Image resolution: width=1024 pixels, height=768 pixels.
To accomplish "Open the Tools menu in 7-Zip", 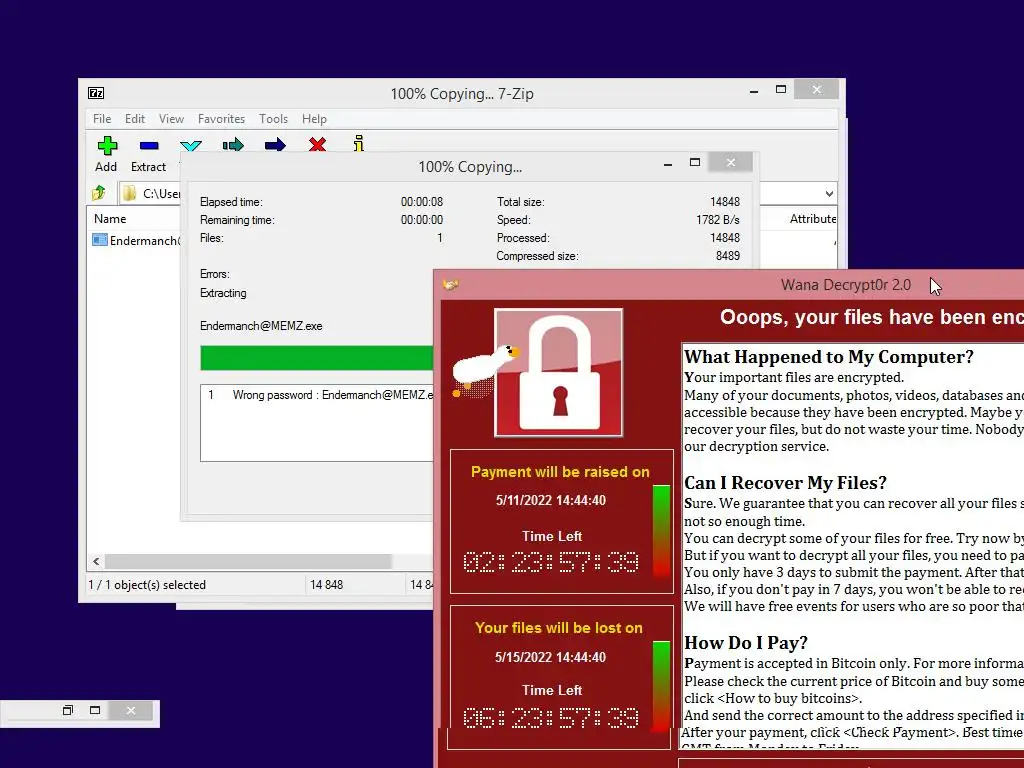I will click(x=273, y=119).
